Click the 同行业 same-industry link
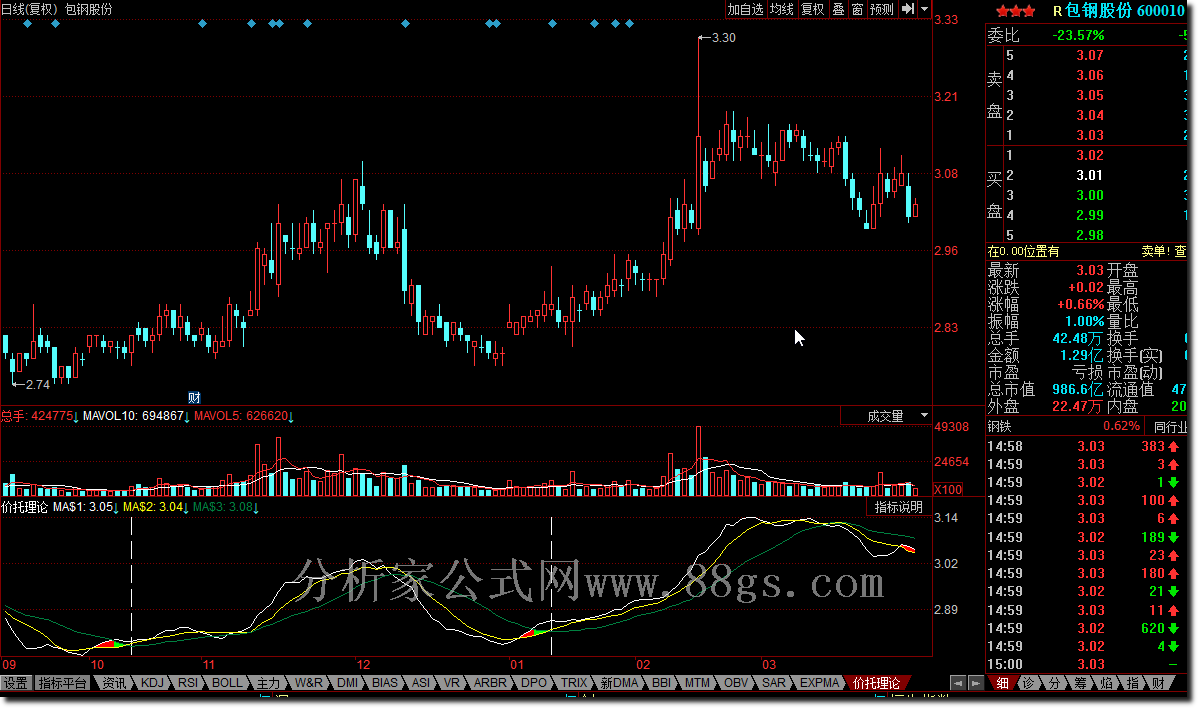This screenshot has height=708, width=1199. [x=1171, y=427]
